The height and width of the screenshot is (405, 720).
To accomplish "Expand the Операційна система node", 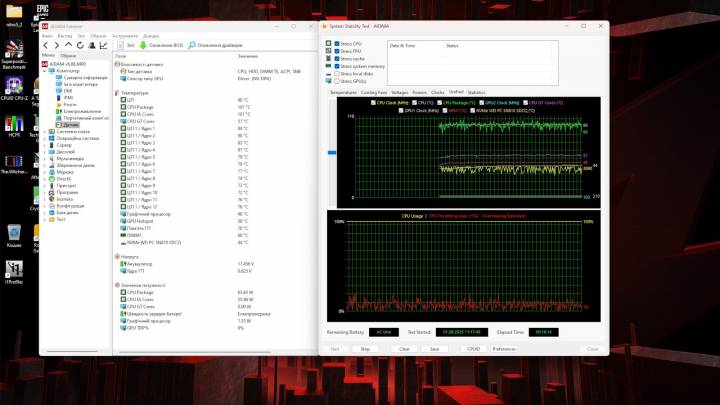I will [45, 138].
